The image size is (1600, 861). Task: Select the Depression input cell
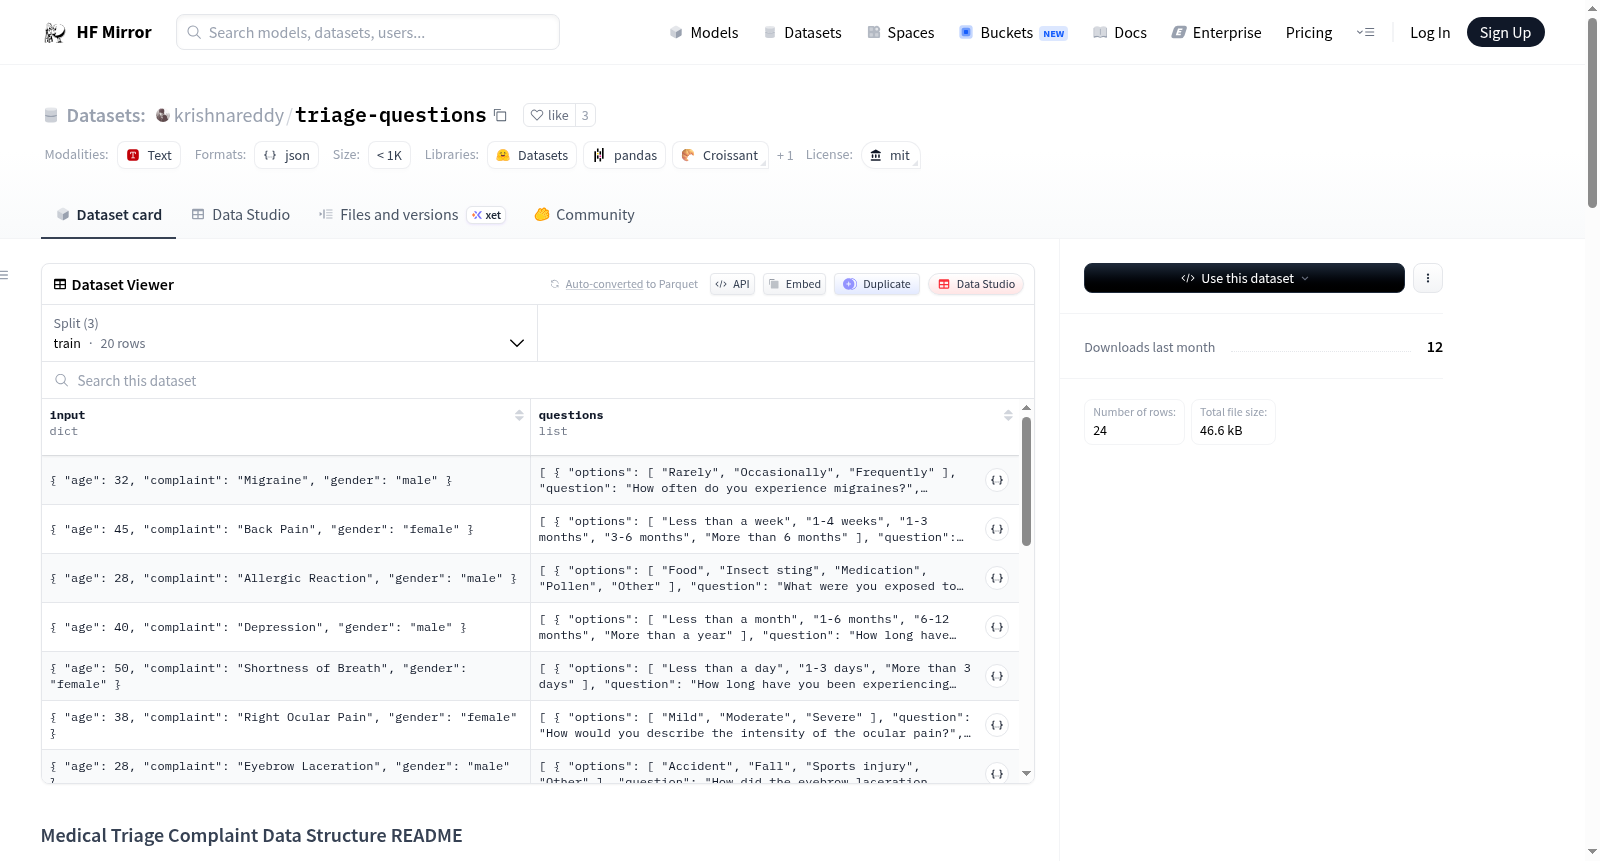tap(286, 627)
